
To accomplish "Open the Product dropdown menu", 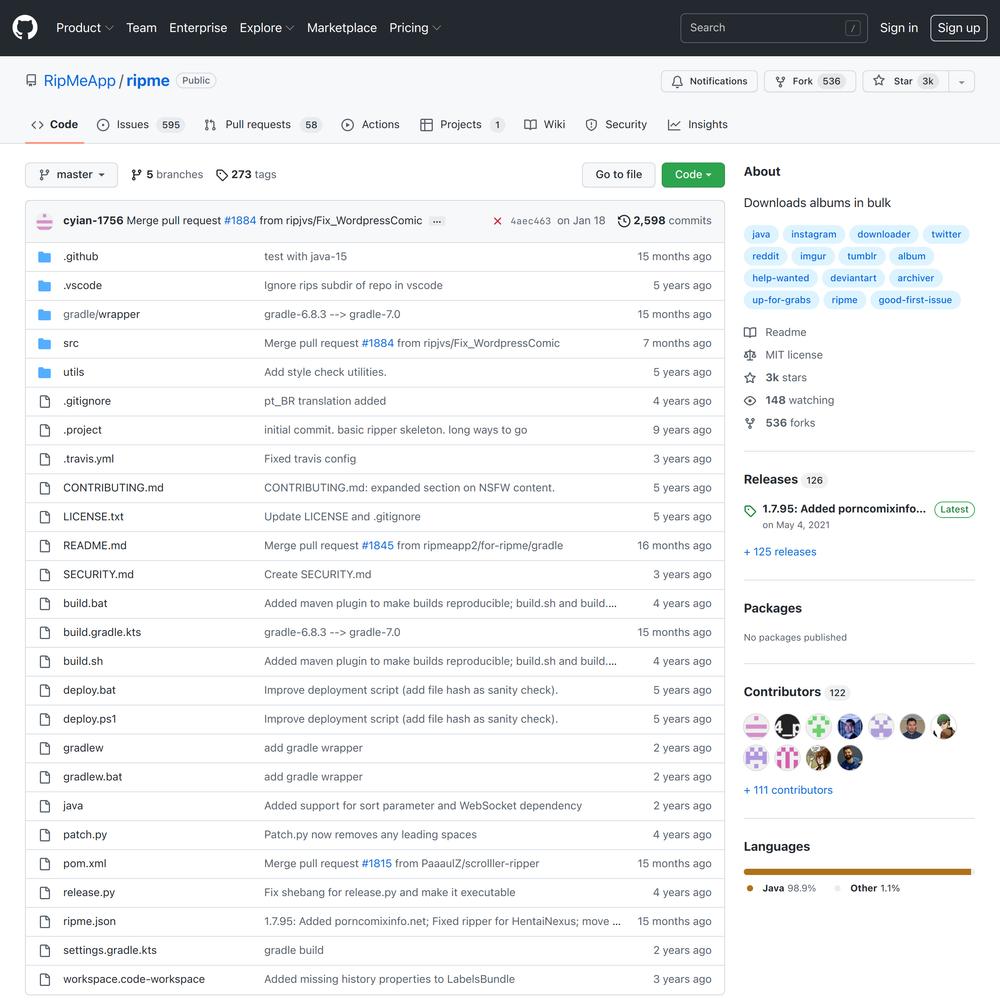I will pyautogui.click(x=84, y=27).
